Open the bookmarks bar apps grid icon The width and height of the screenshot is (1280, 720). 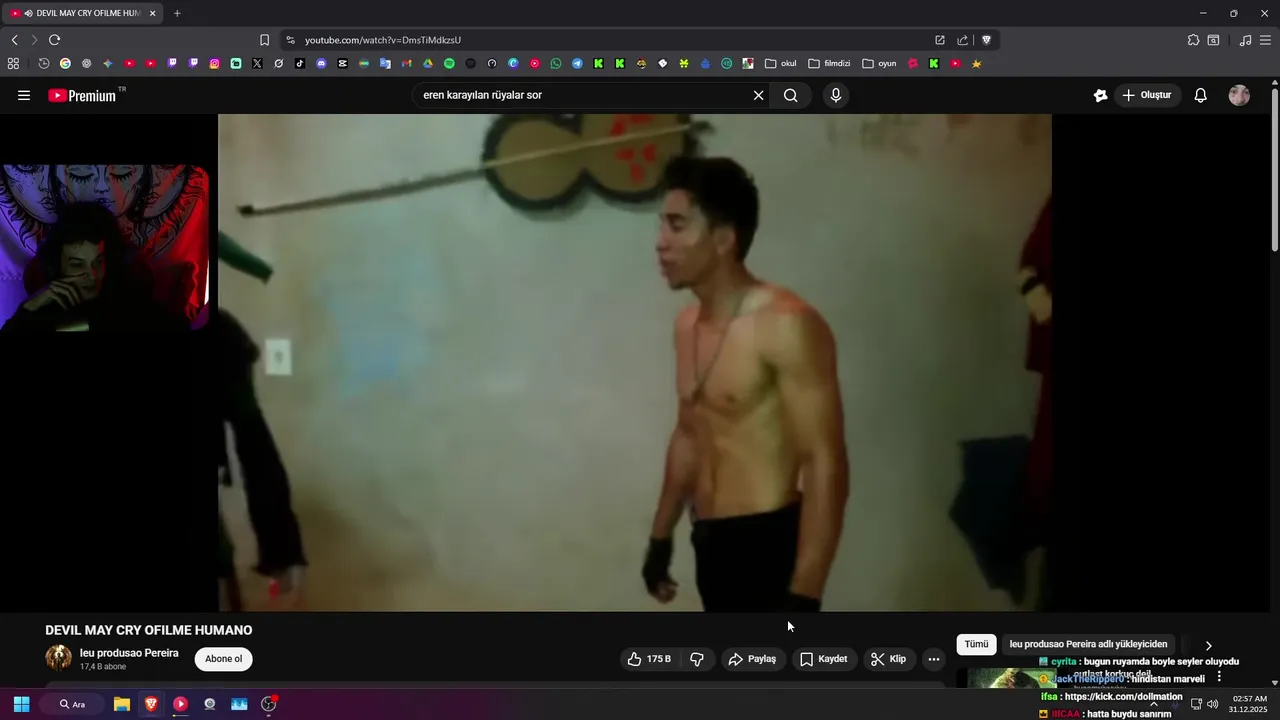click(x=13, y=63)
